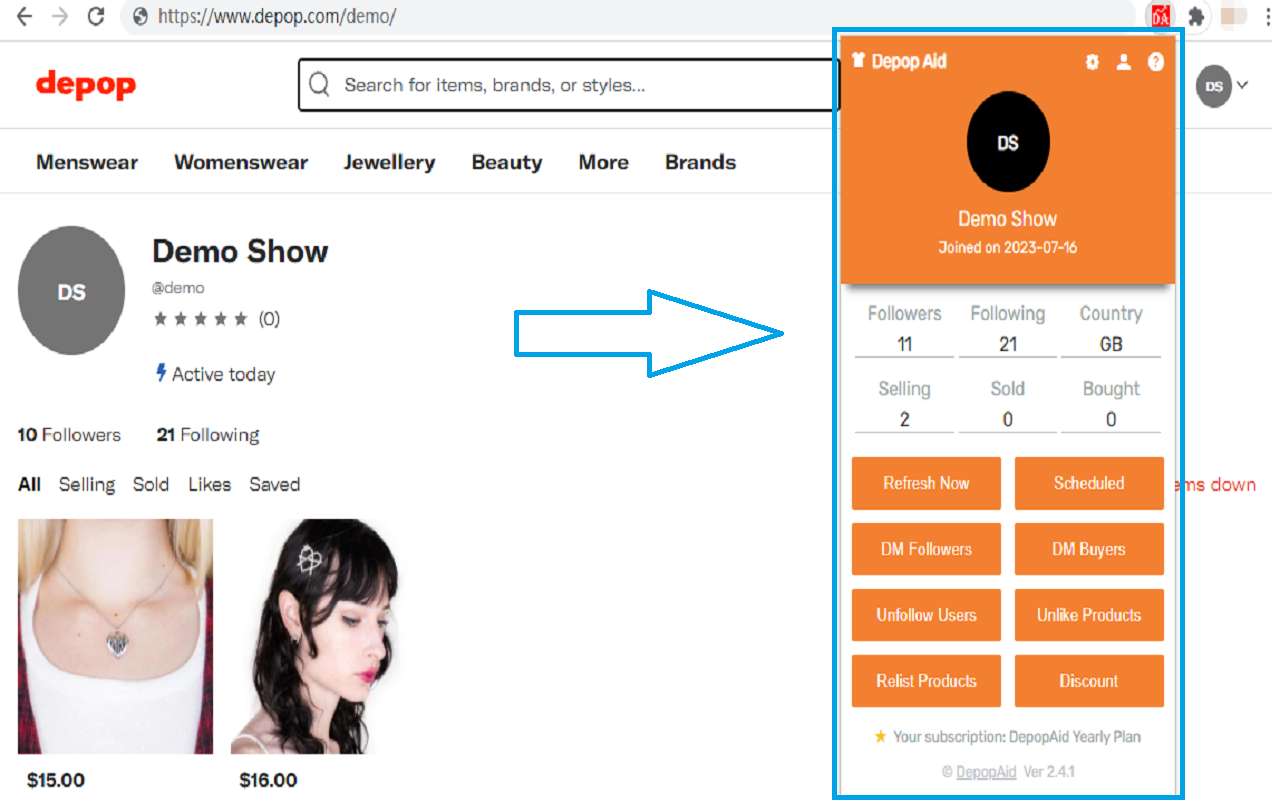Click the depop logo
The image size is (1280, 800).
(86, 85)
